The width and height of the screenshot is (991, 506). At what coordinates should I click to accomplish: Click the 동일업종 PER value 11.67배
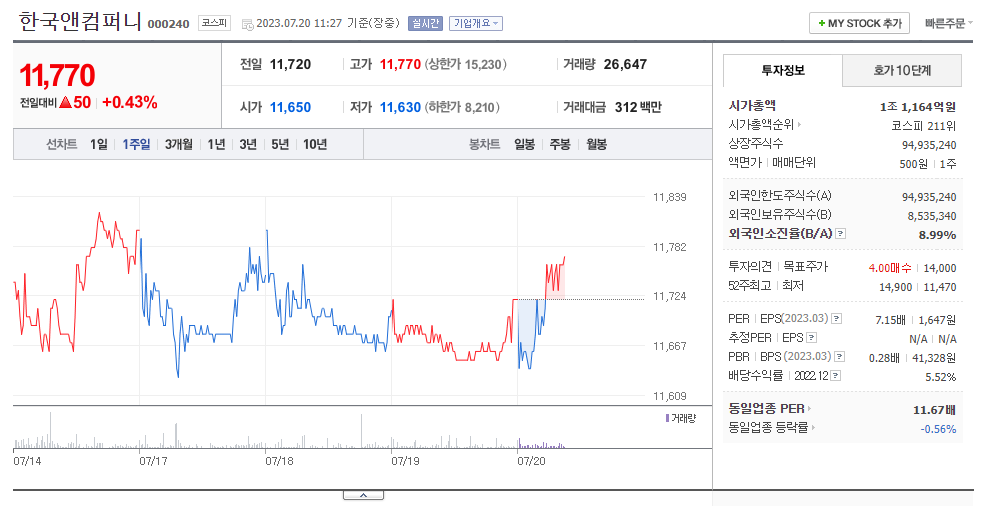coord(934,410)
